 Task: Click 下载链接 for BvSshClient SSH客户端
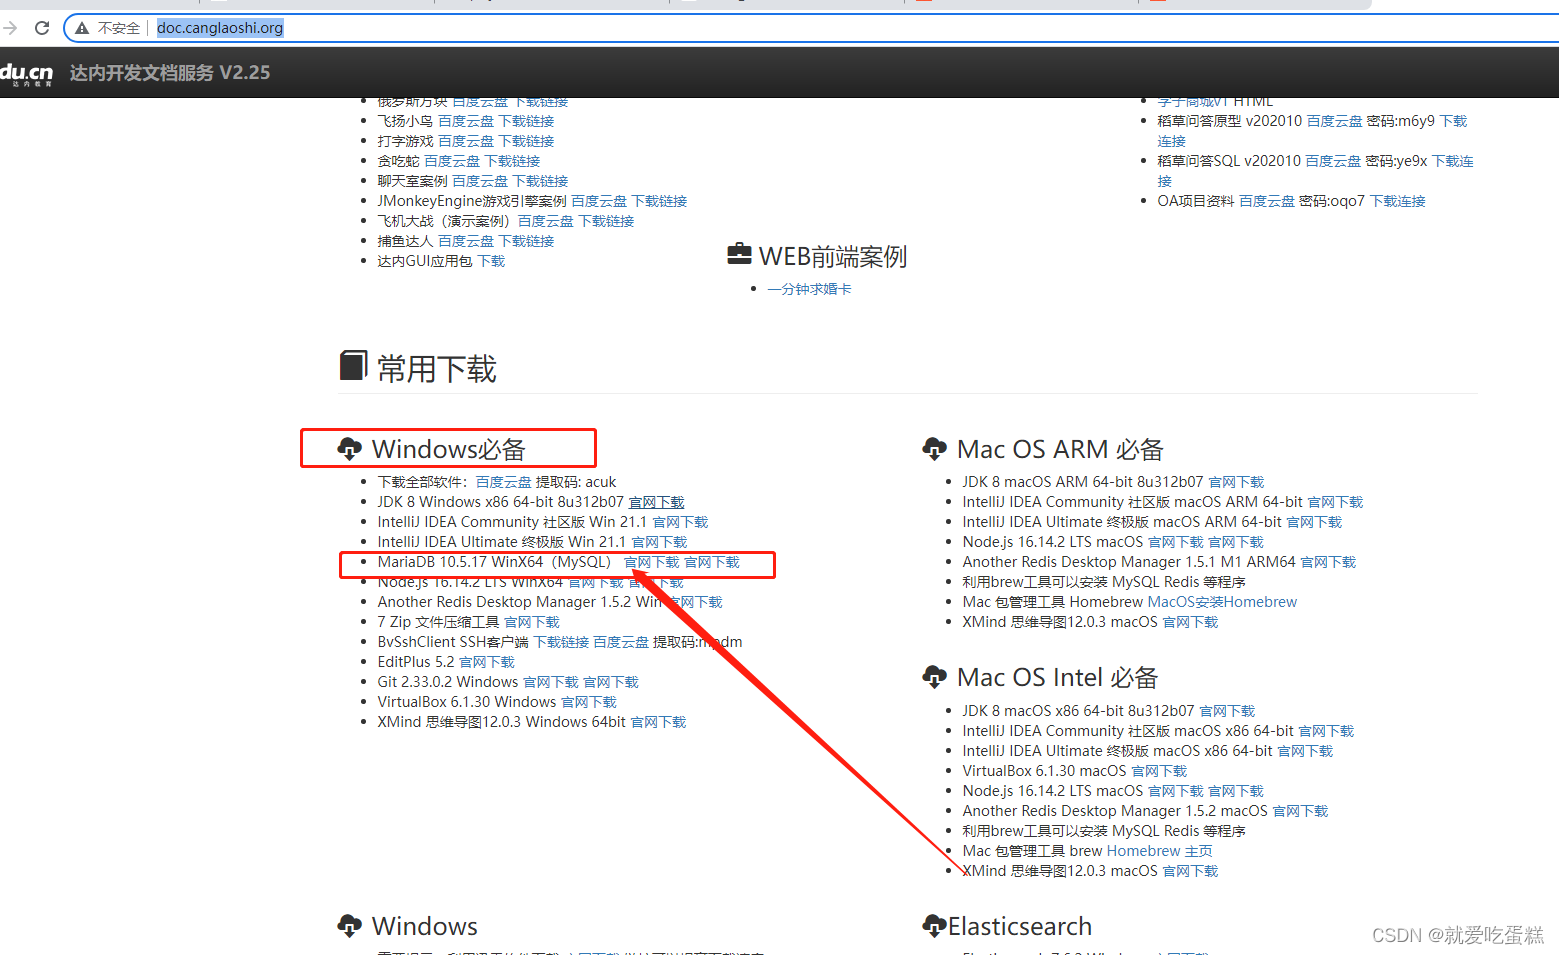[x=561, y=642]
